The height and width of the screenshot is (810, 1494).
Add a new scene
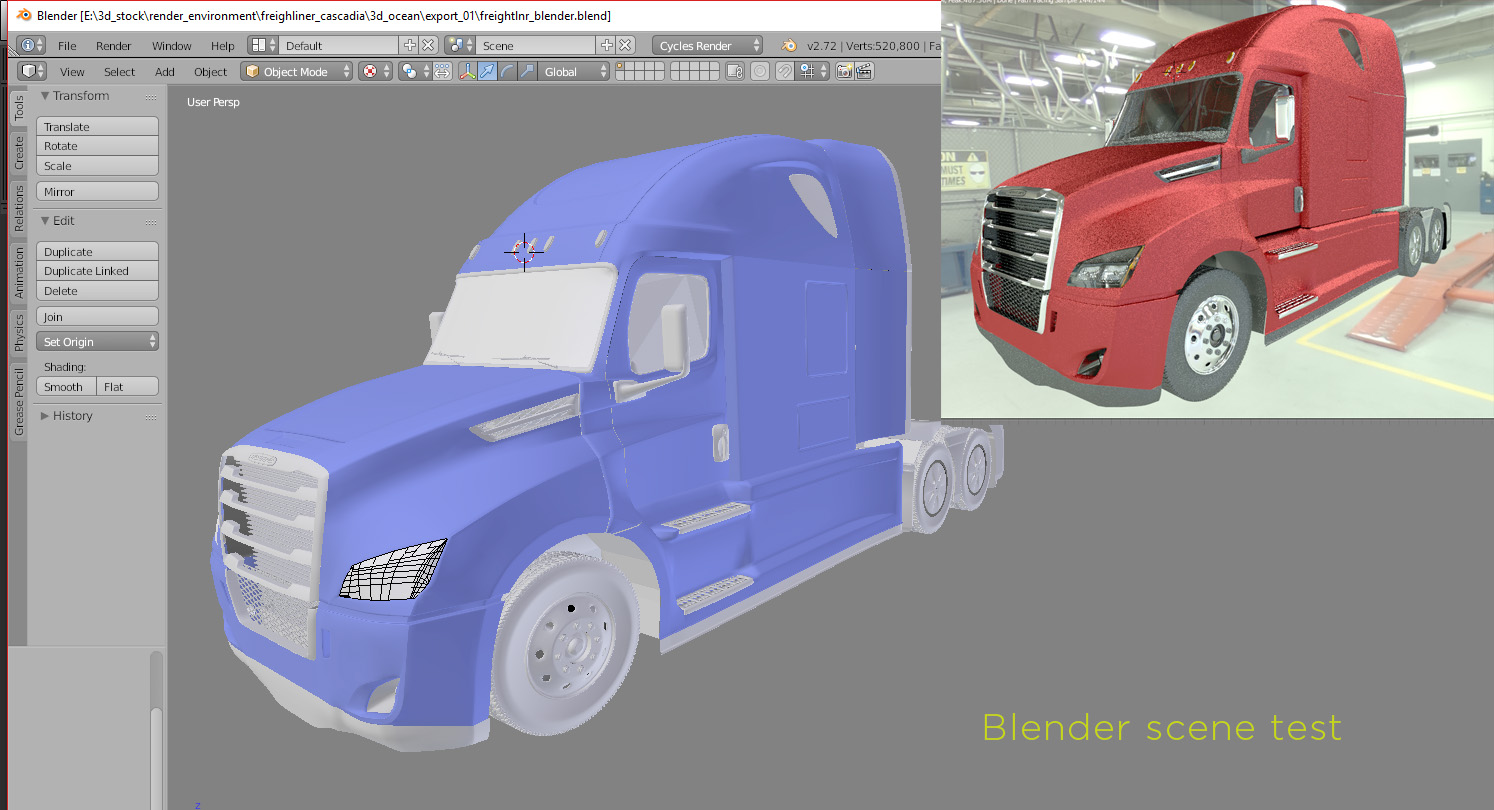(606, 46)
